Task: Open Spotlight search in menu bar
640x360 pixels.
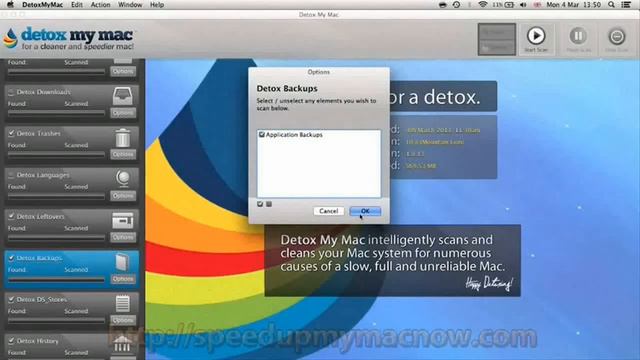Action: click(x=611, y=5)
